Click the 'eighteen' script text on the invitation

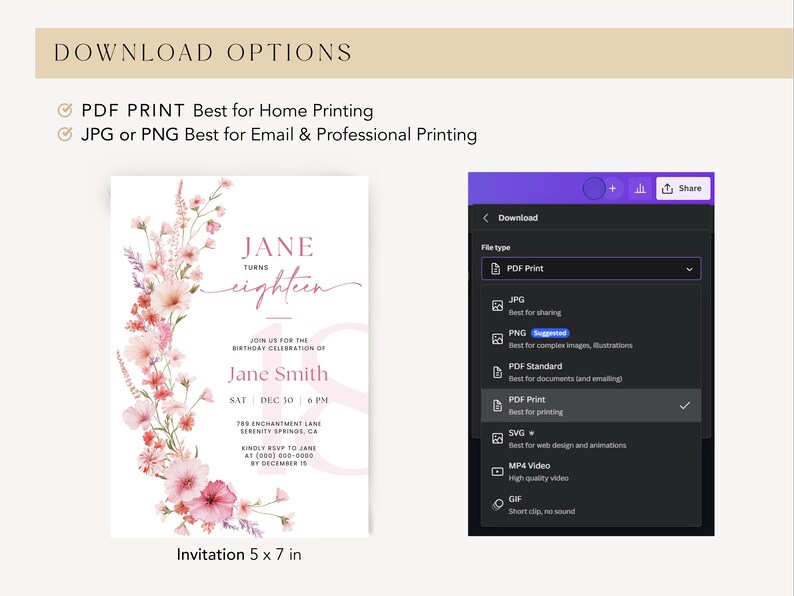(x=282, y=288)
